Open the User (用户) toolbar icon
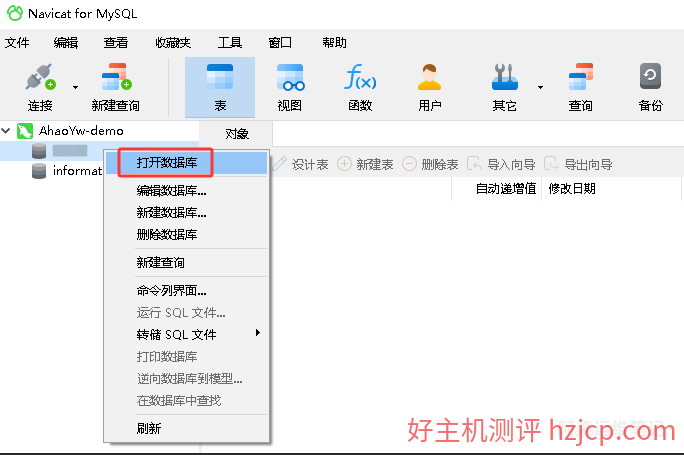Image resolution: width=684 pixels, height=455 pixels. point(430,77)
